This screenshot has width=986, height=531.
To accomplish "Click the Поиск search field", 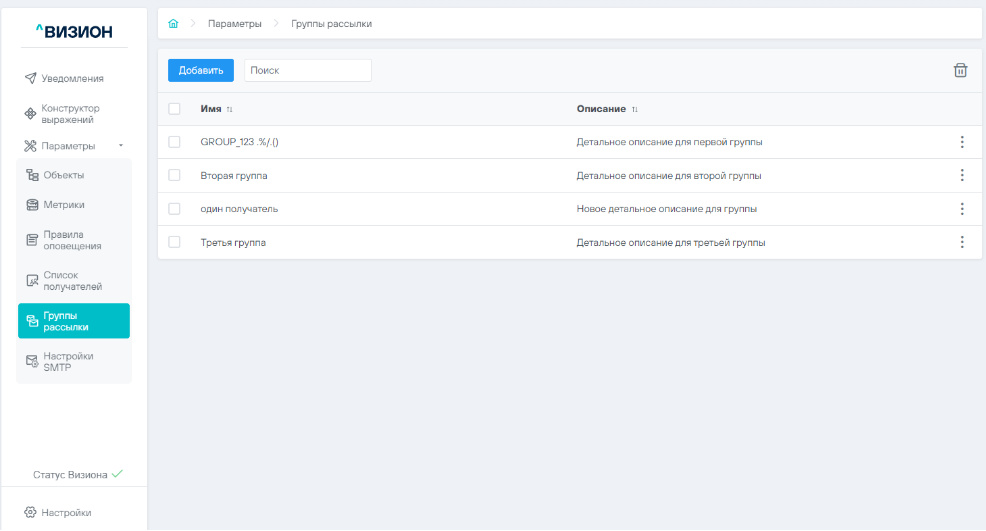I will pos(307,70).
